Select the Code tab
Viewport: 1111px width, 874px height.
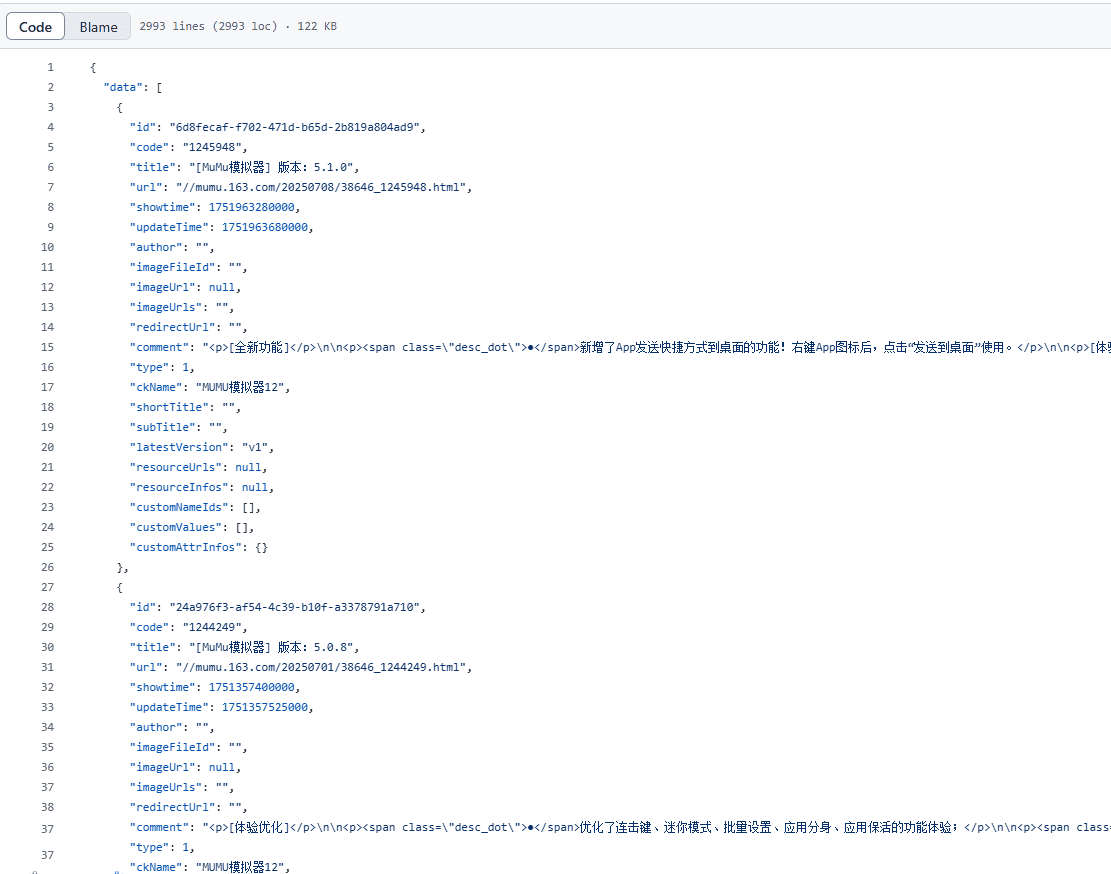pyautogui.click(x=35, y=26)
